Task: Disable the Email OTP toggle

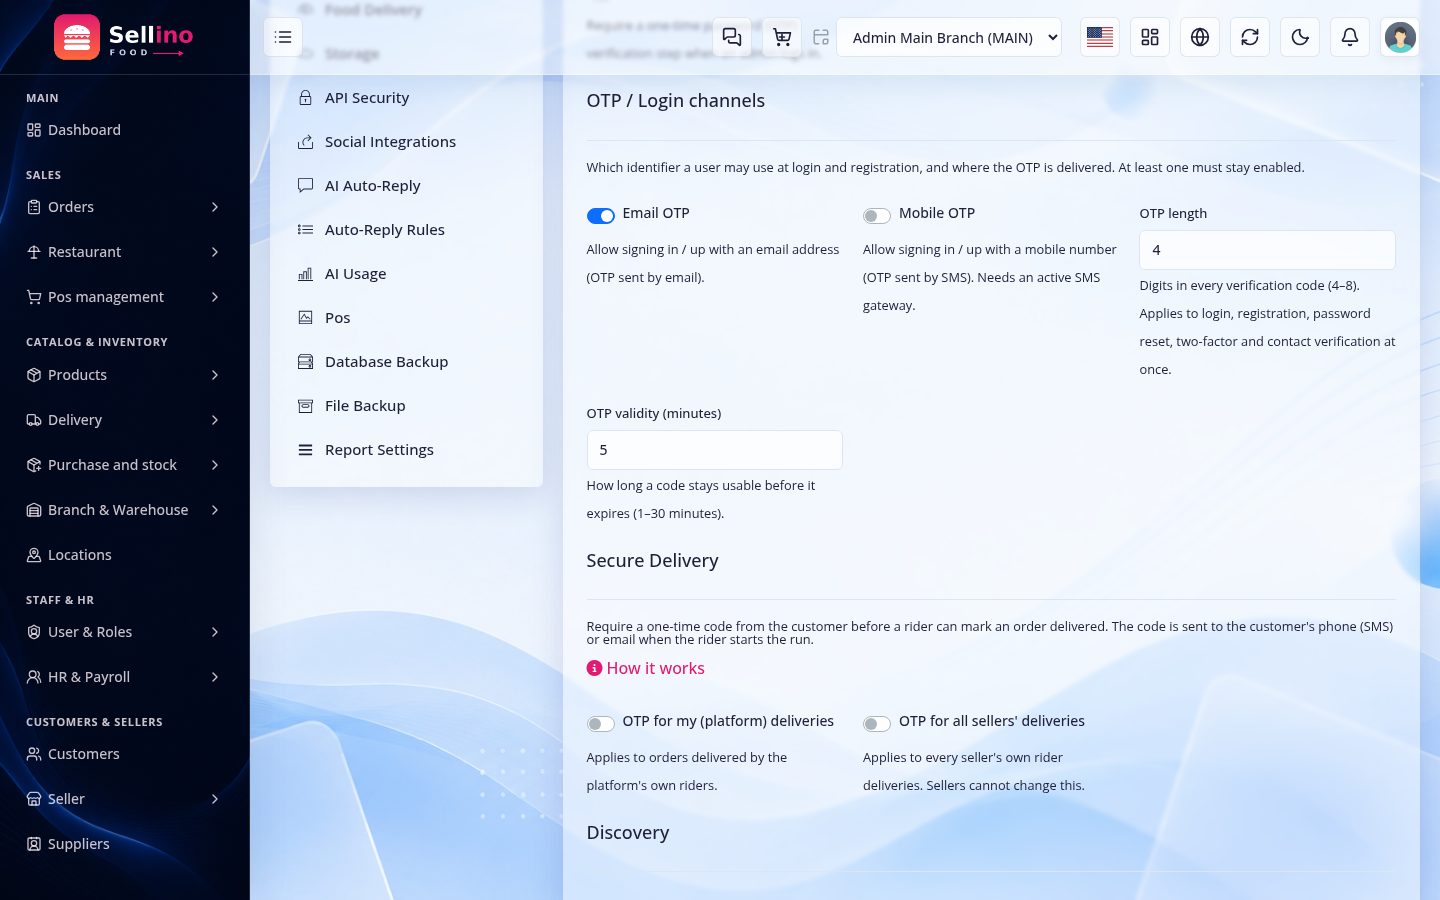Action: (x=601, y=216)
